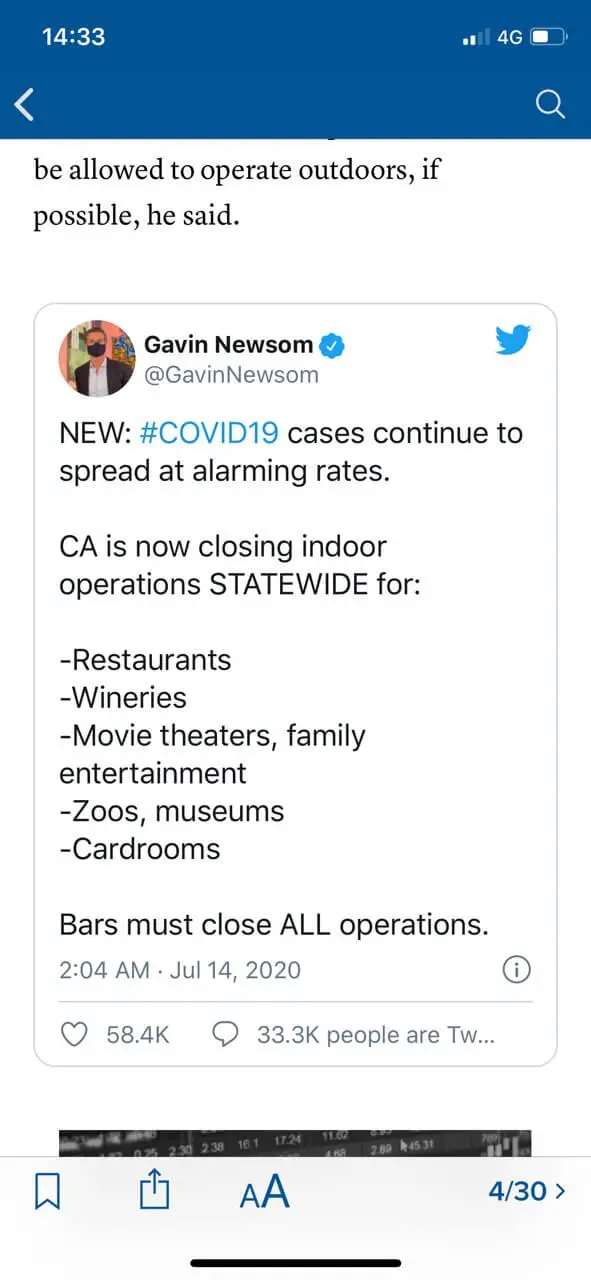Tap the Twitter bird logo

pos(513,341)
